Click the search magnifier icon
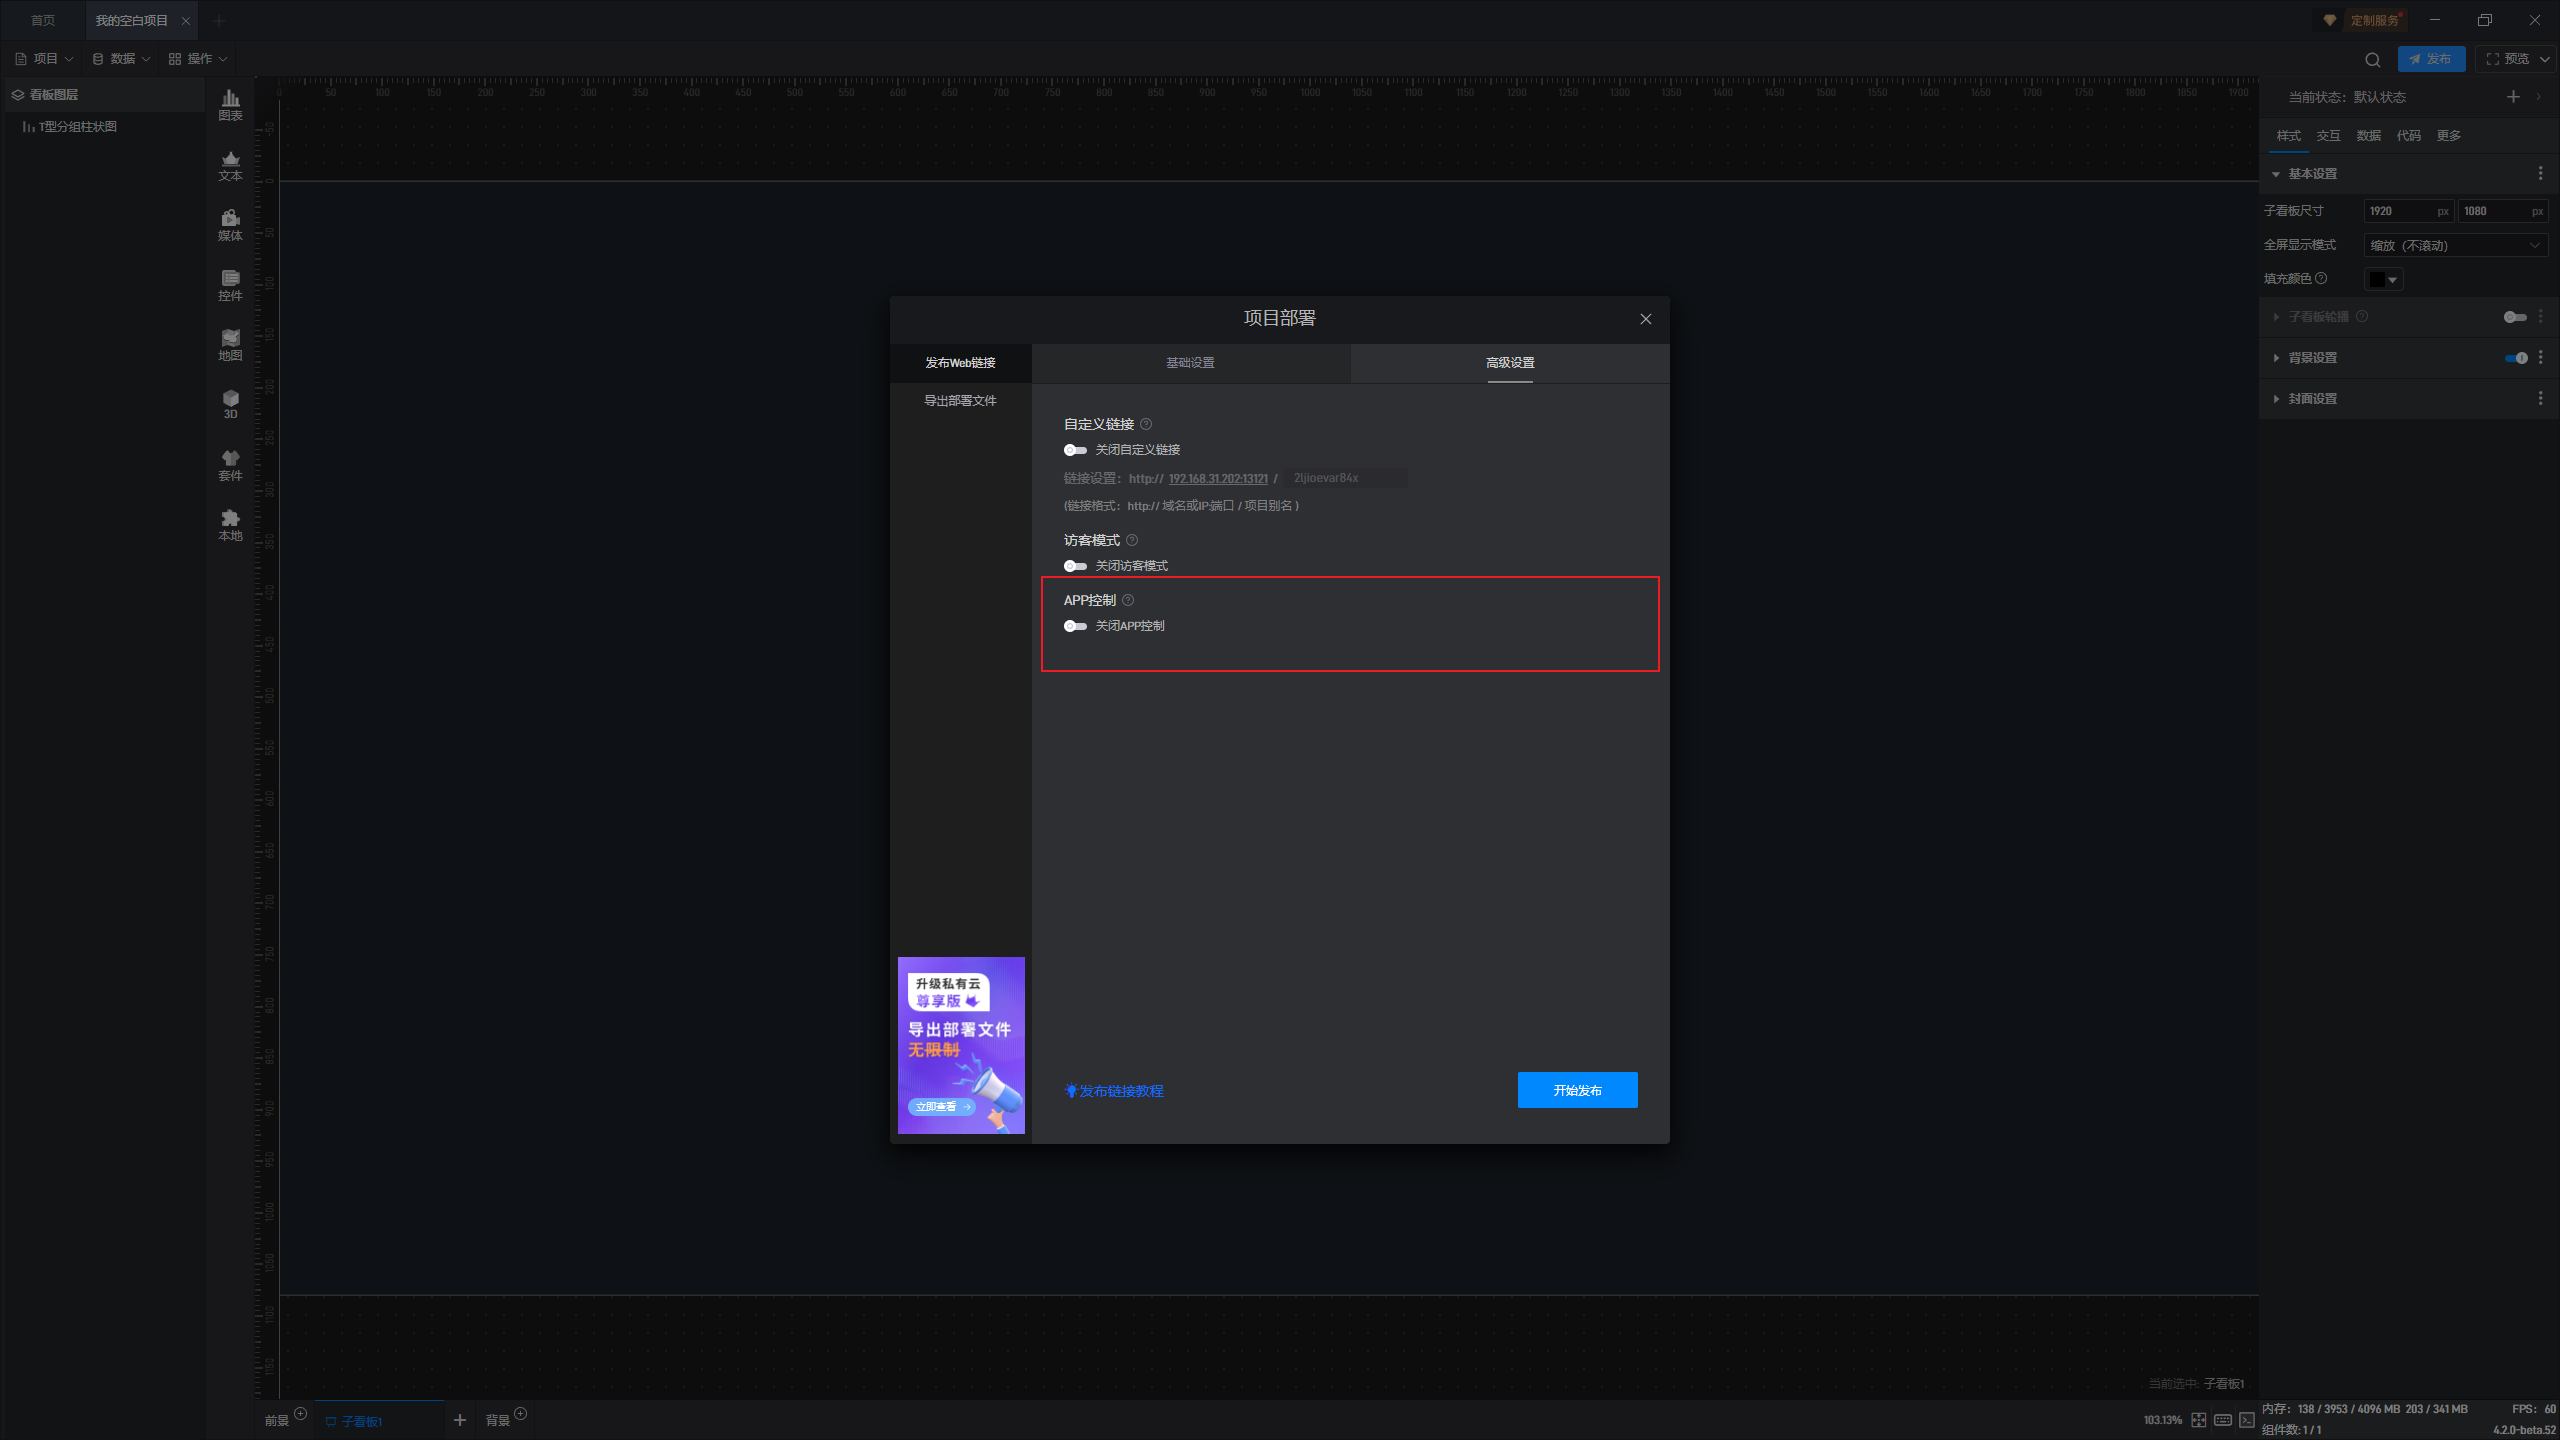 tap(2372, 60)
